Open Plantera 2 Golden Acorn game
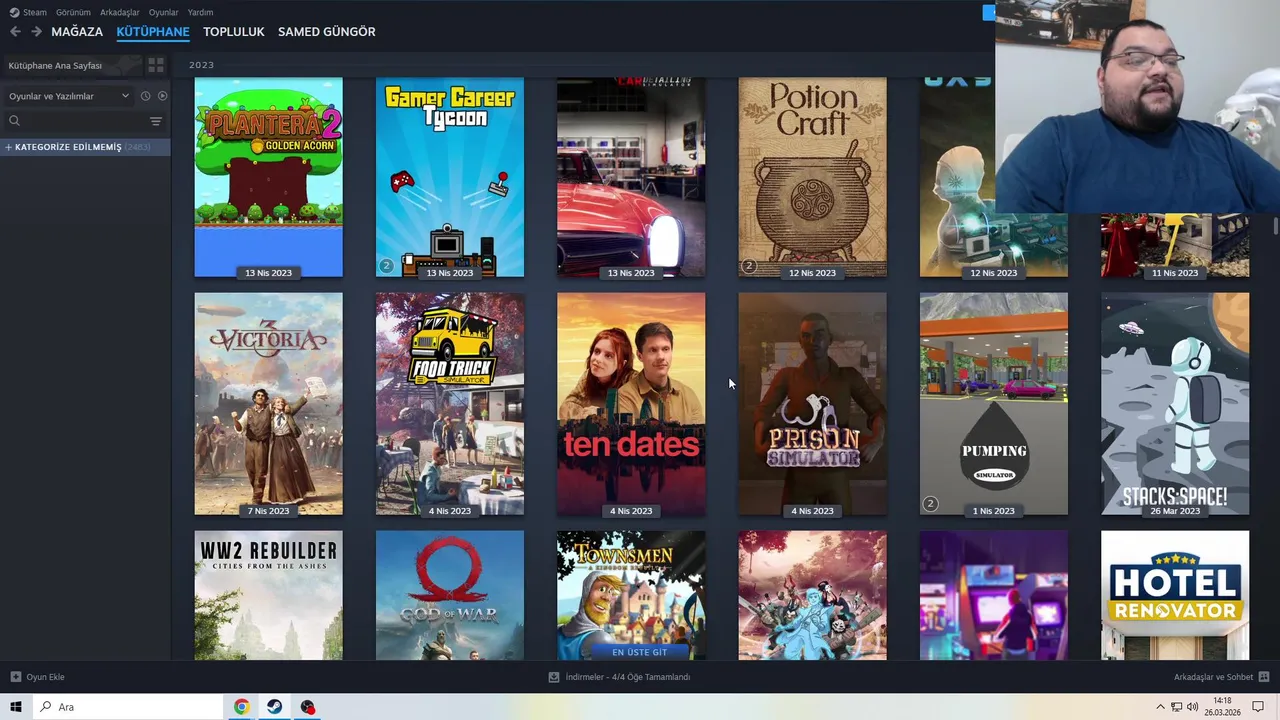Screen dimensions: 1280x720 (x=268, y=177)
